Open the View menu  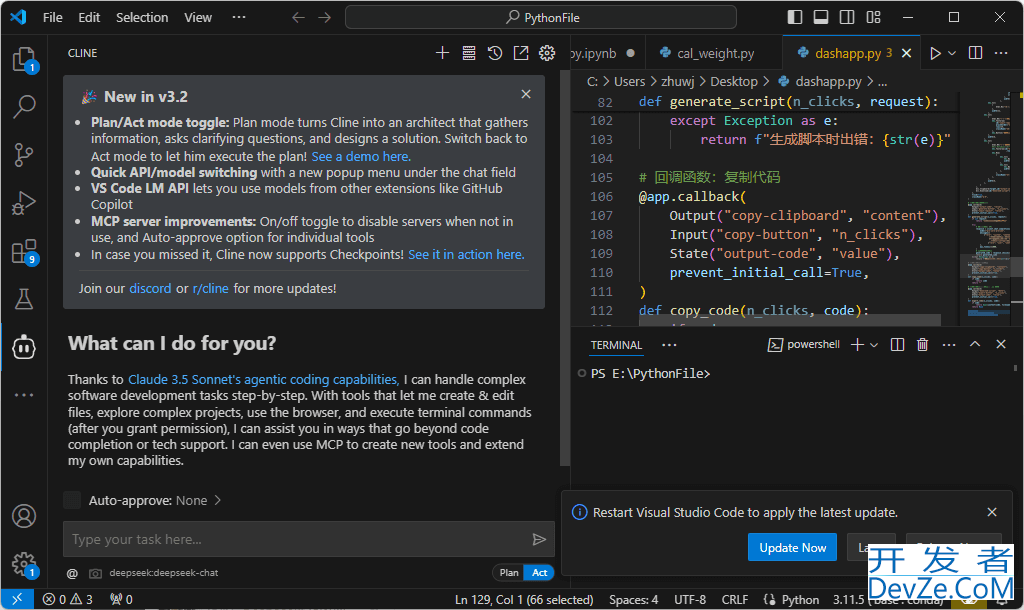pyautogui.click(x=198, y=18)
